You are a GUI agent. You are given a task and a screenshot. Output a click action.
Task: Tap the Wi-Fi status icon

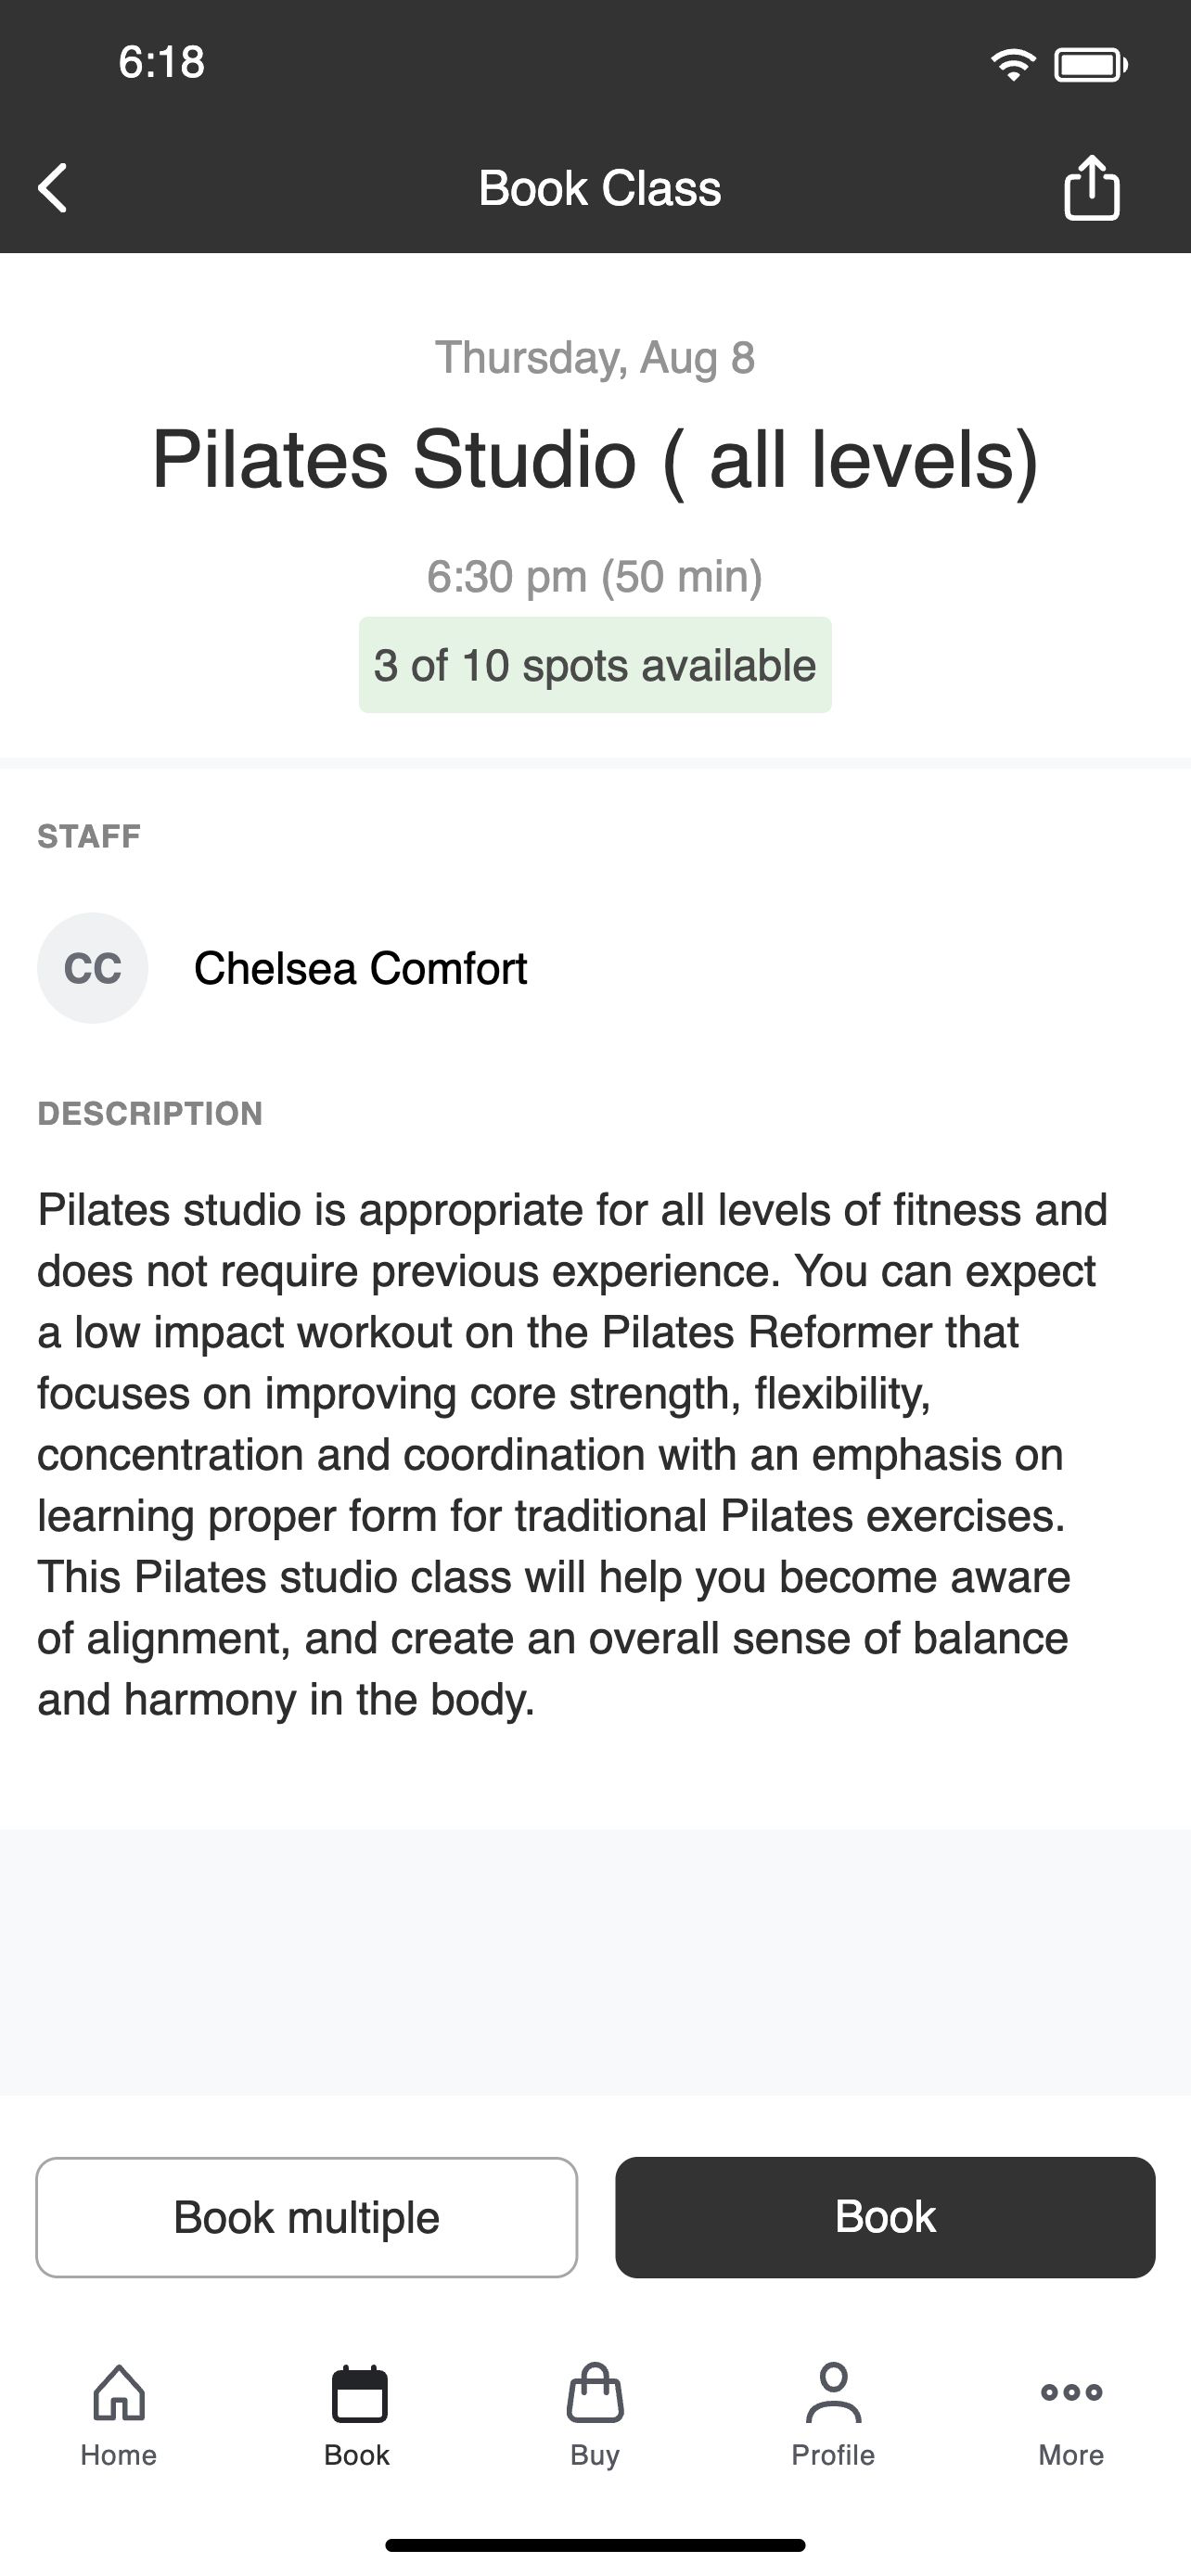[1013, 65]
